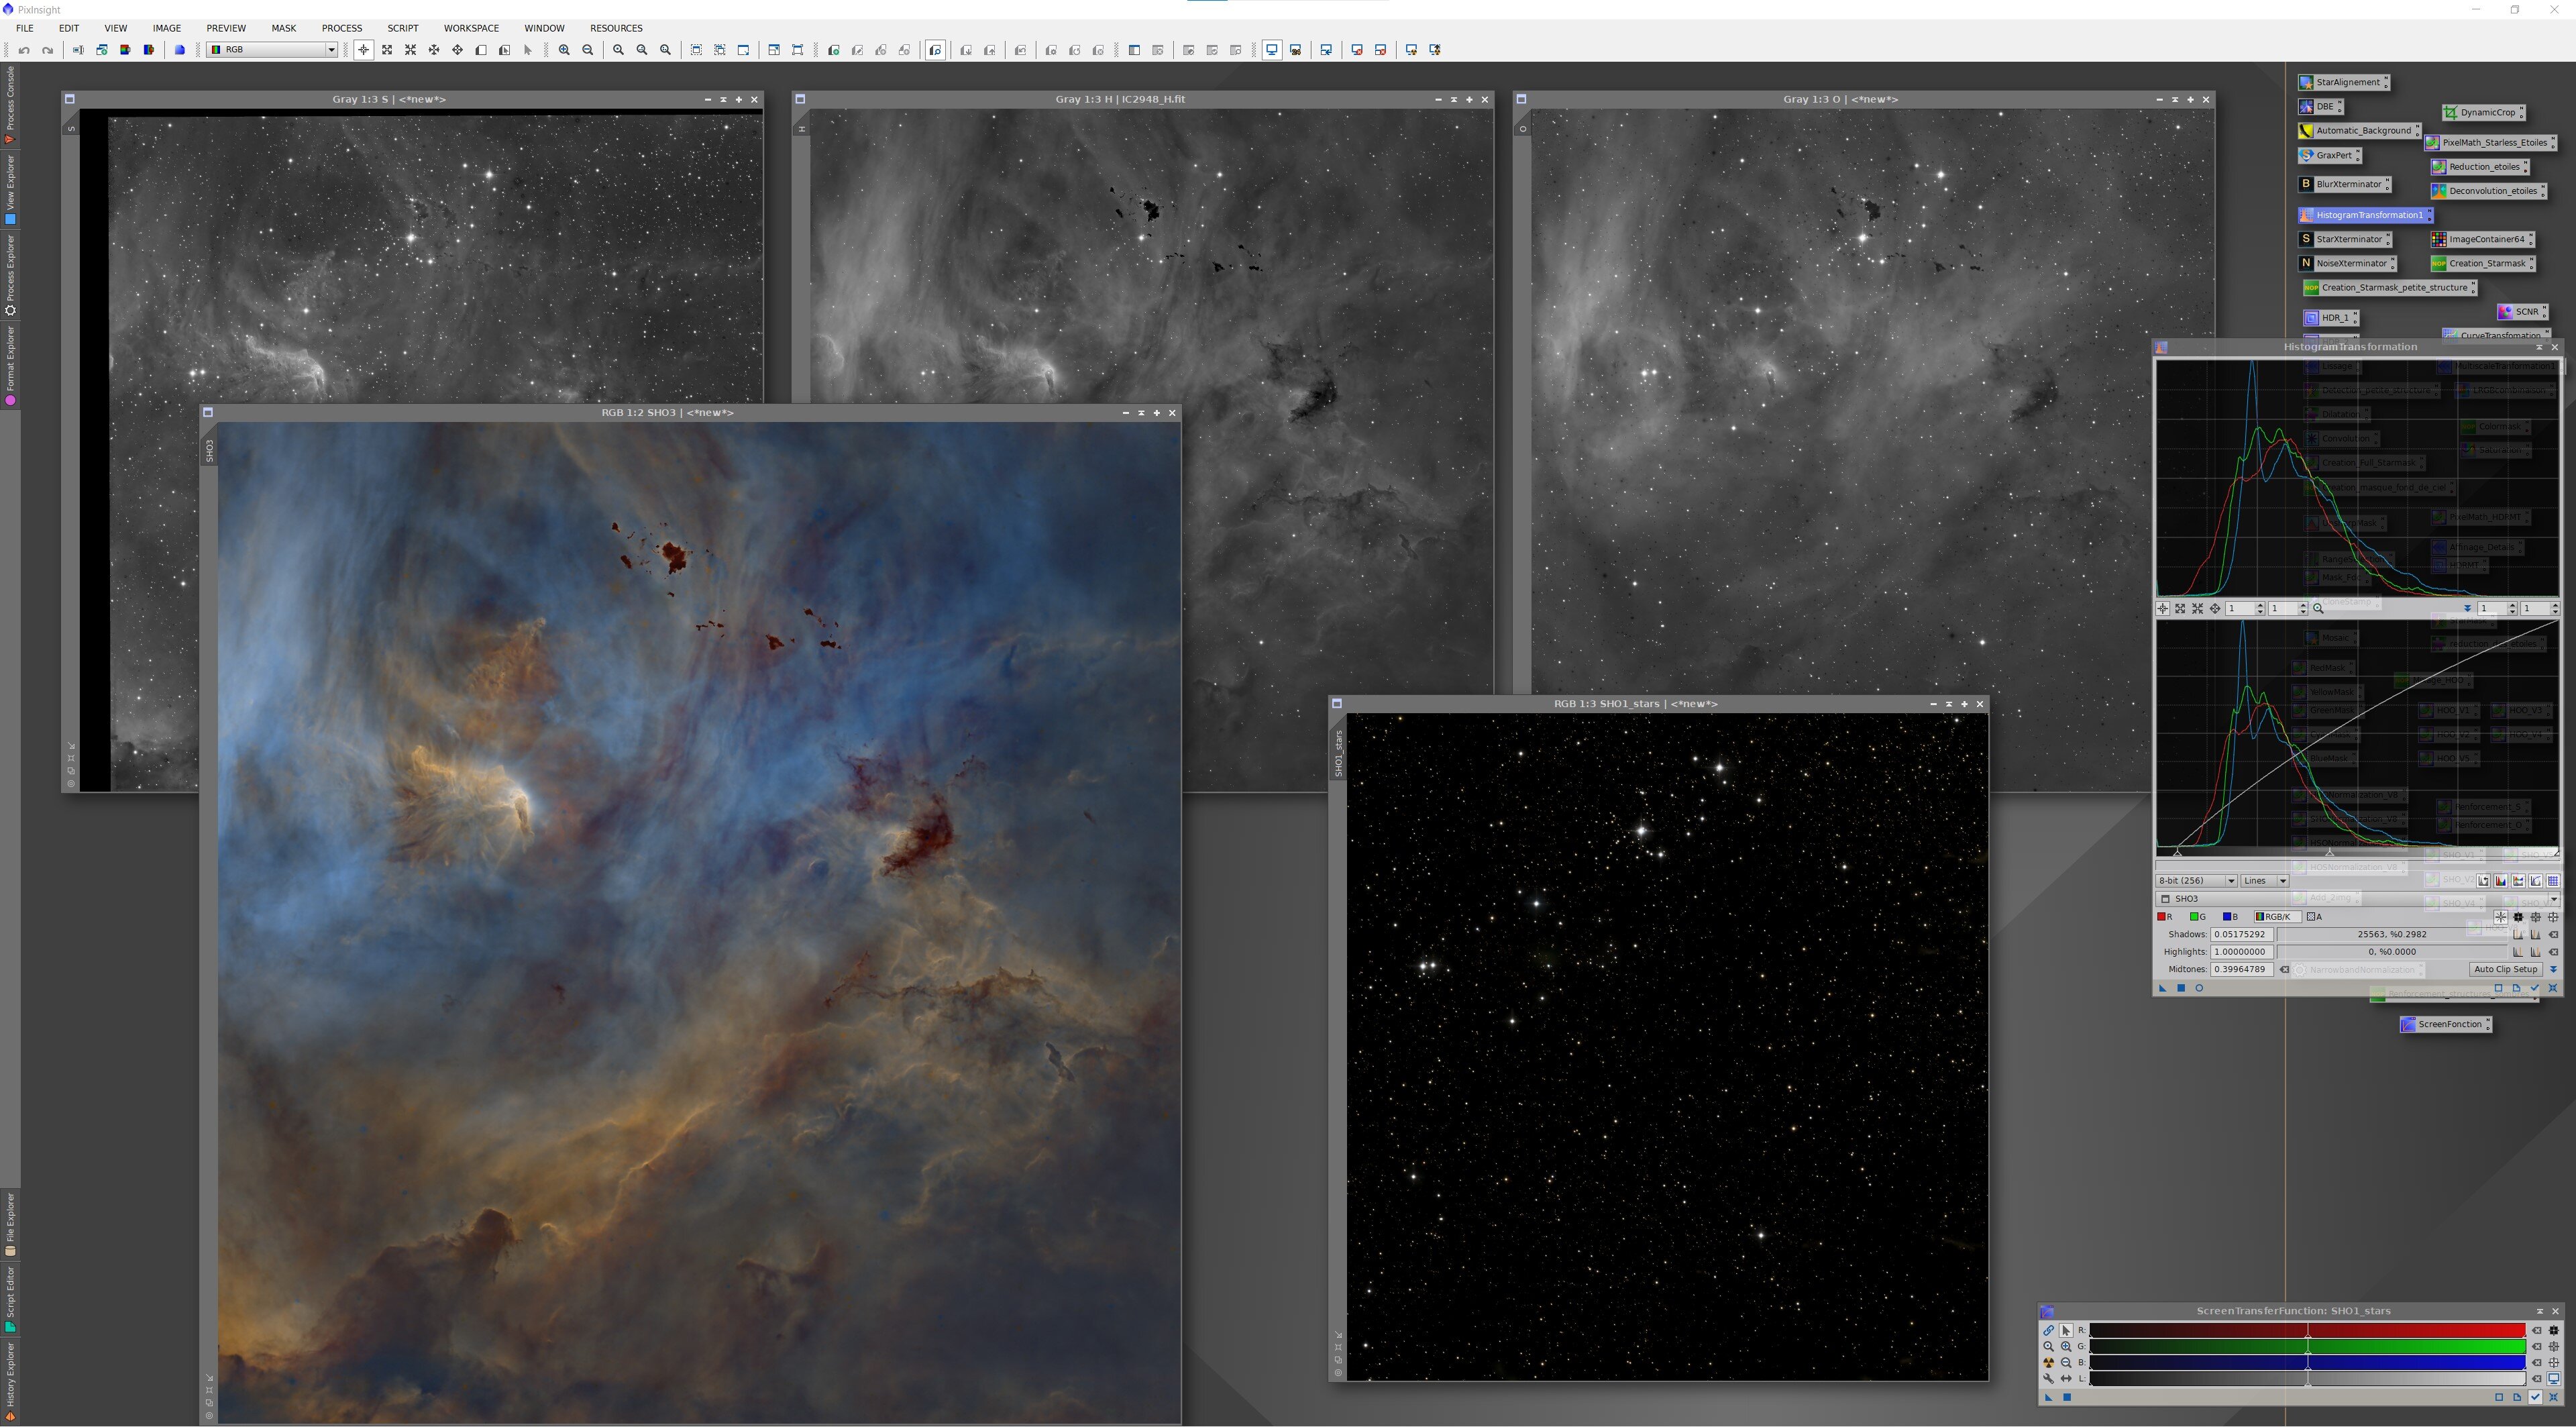Viewport: 2576px width, 1427px height.
Task: Click the wrench icon in ScreenTransferFunction
Action: [x=2048, y=1378]
